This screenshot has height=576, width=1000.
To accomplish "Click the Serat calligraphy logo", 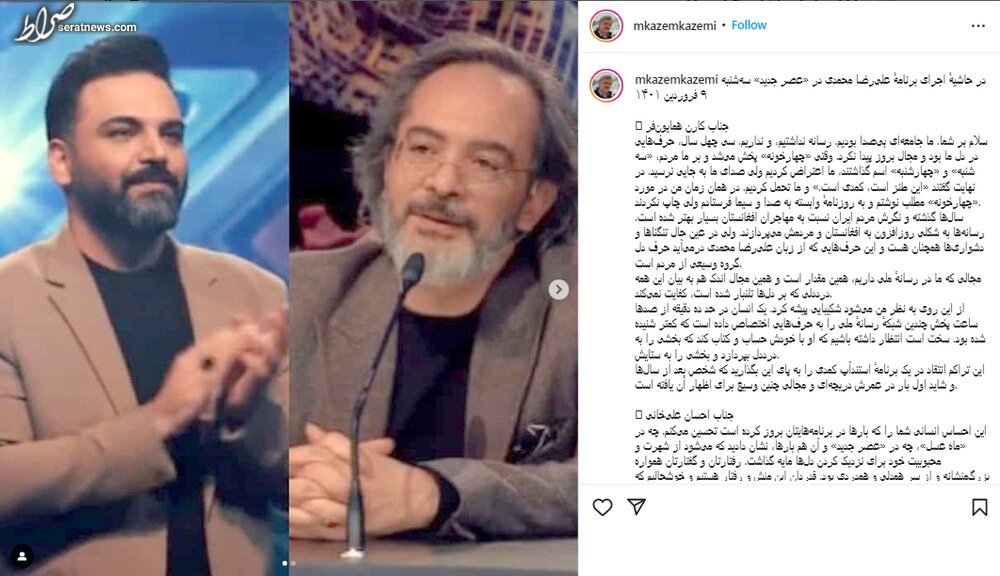I will pyautogui.click(x=43, y=22).
